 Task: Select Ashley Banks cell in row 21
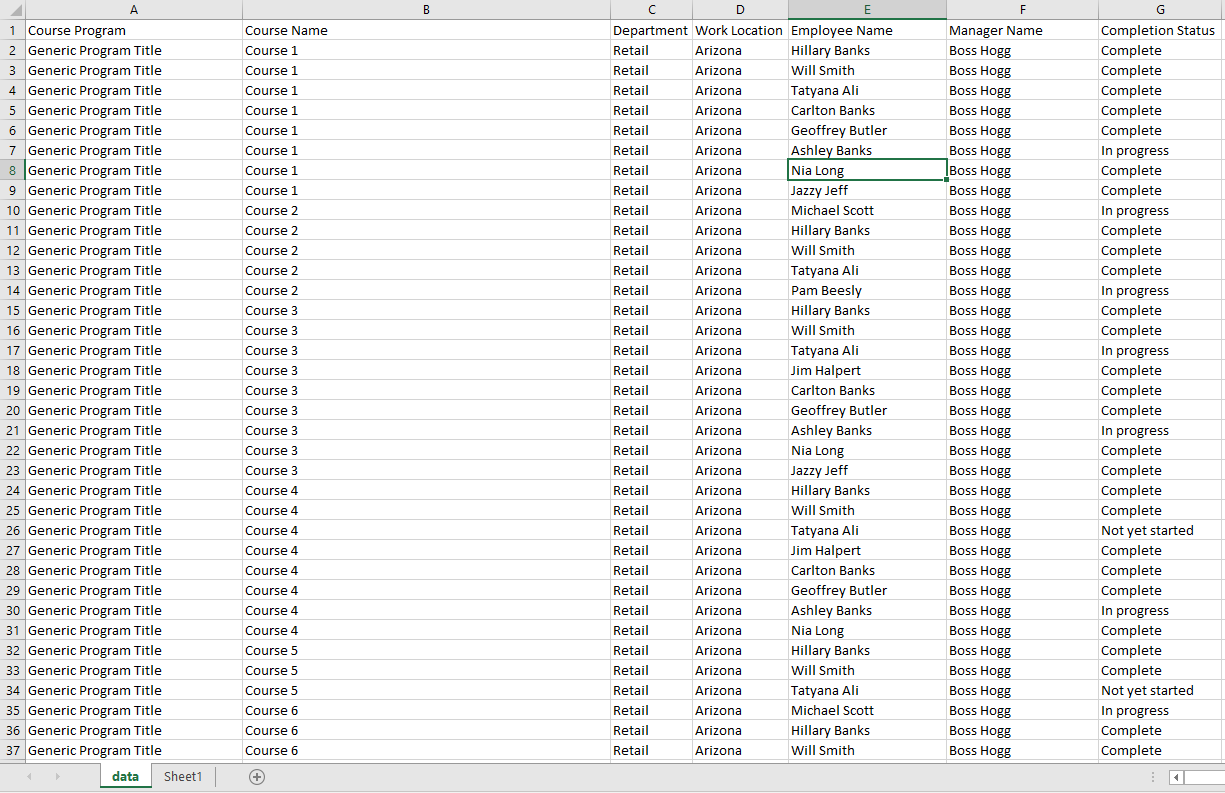(x=867, y=430)
